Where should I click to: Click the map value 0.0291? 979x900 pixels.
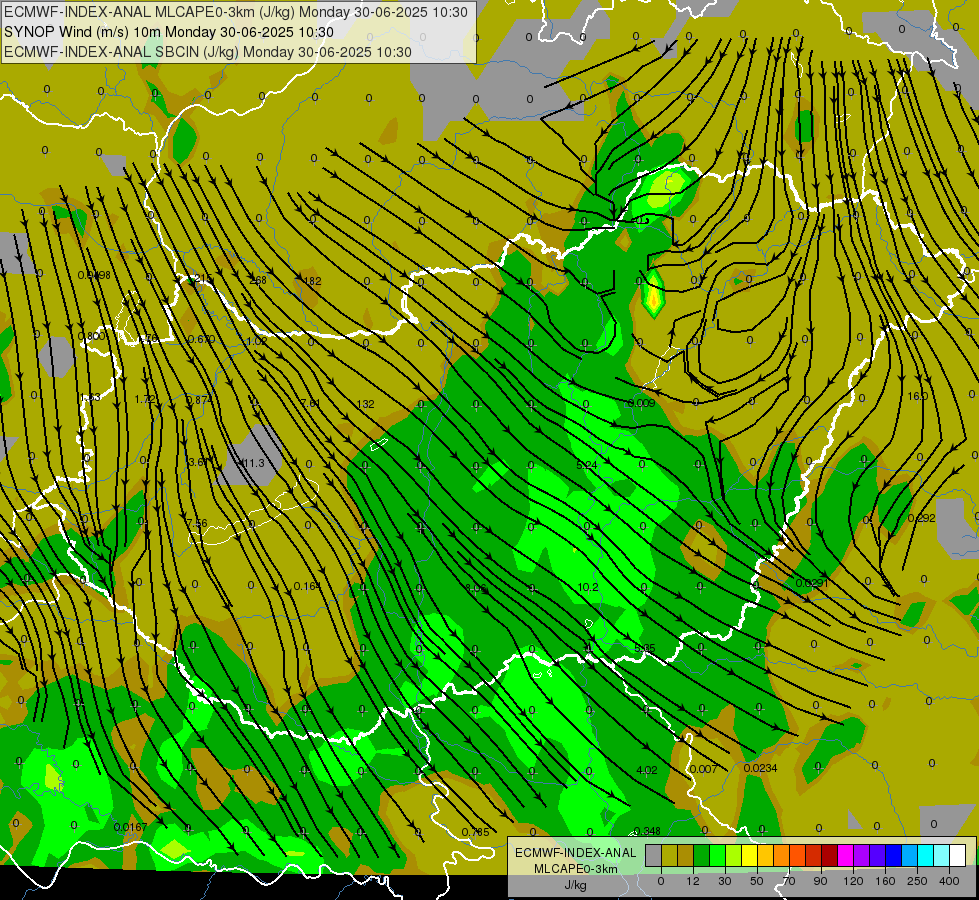pyautogui.click(x=812, y=583)
